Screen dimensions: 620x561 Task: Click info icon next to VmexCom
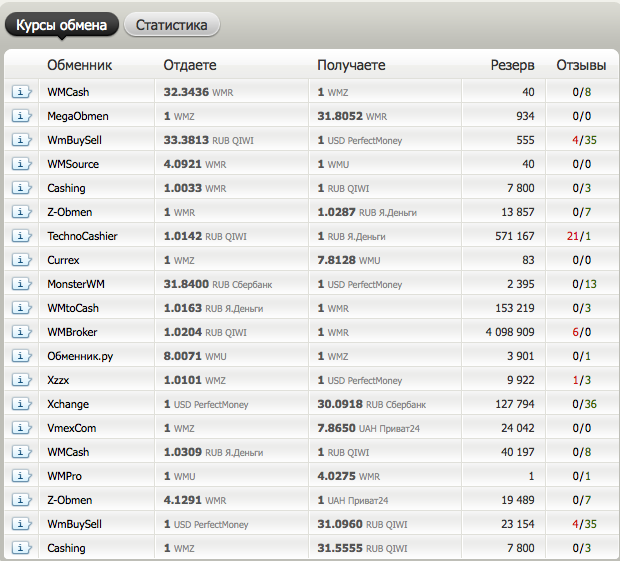21,428
